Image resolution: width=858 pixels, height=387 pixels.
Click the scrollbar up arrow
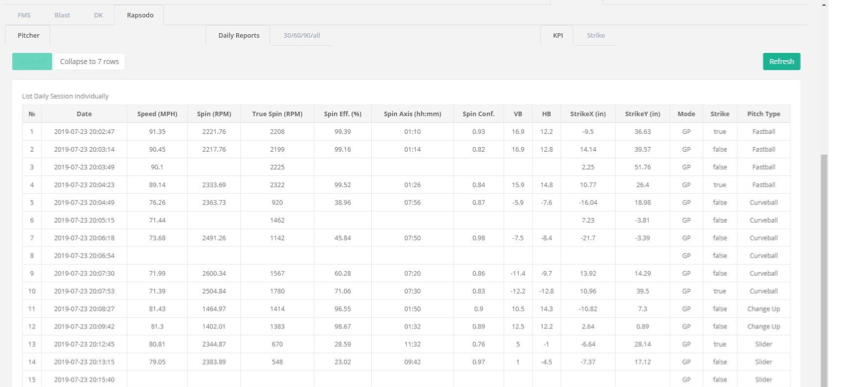(825, 4)
